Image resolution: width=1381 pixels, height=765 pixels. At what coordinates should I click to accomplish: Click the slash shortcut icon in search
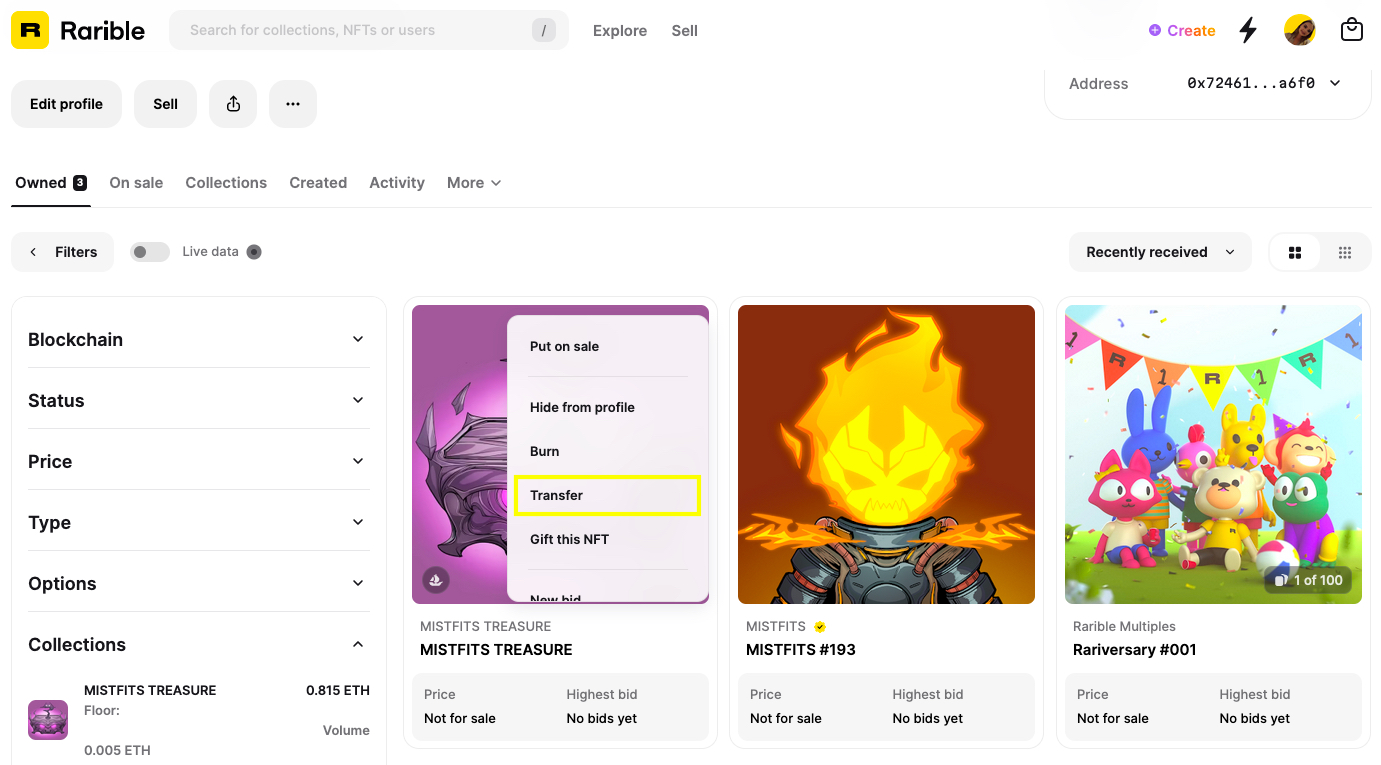(x=543, y=30)
